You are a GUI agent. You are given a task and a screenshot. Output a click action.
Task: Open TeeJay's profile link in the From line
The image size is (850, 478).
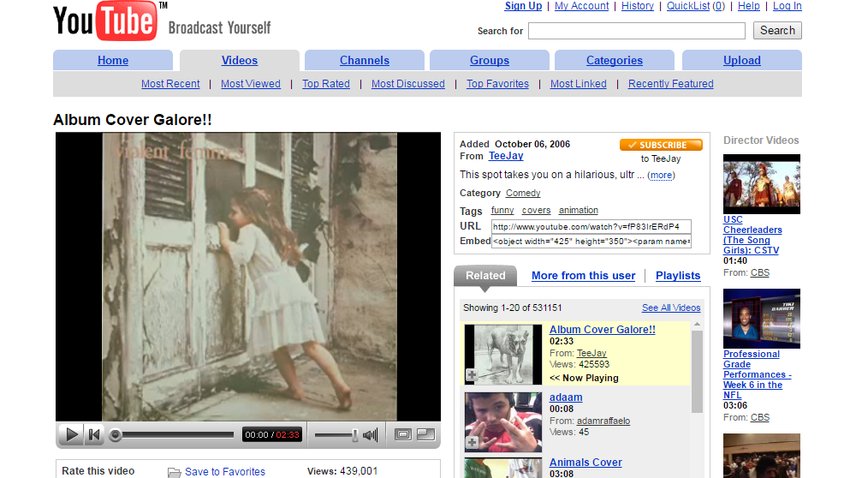tap(506, 156)
